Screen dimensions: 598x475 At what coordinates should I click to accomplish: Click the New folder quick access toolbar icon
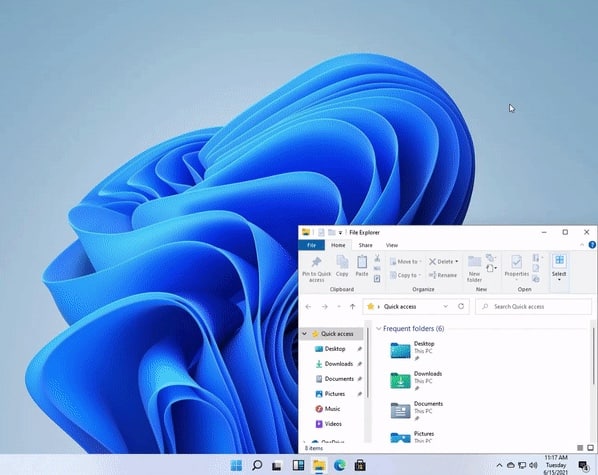click(x=331, y=232)
